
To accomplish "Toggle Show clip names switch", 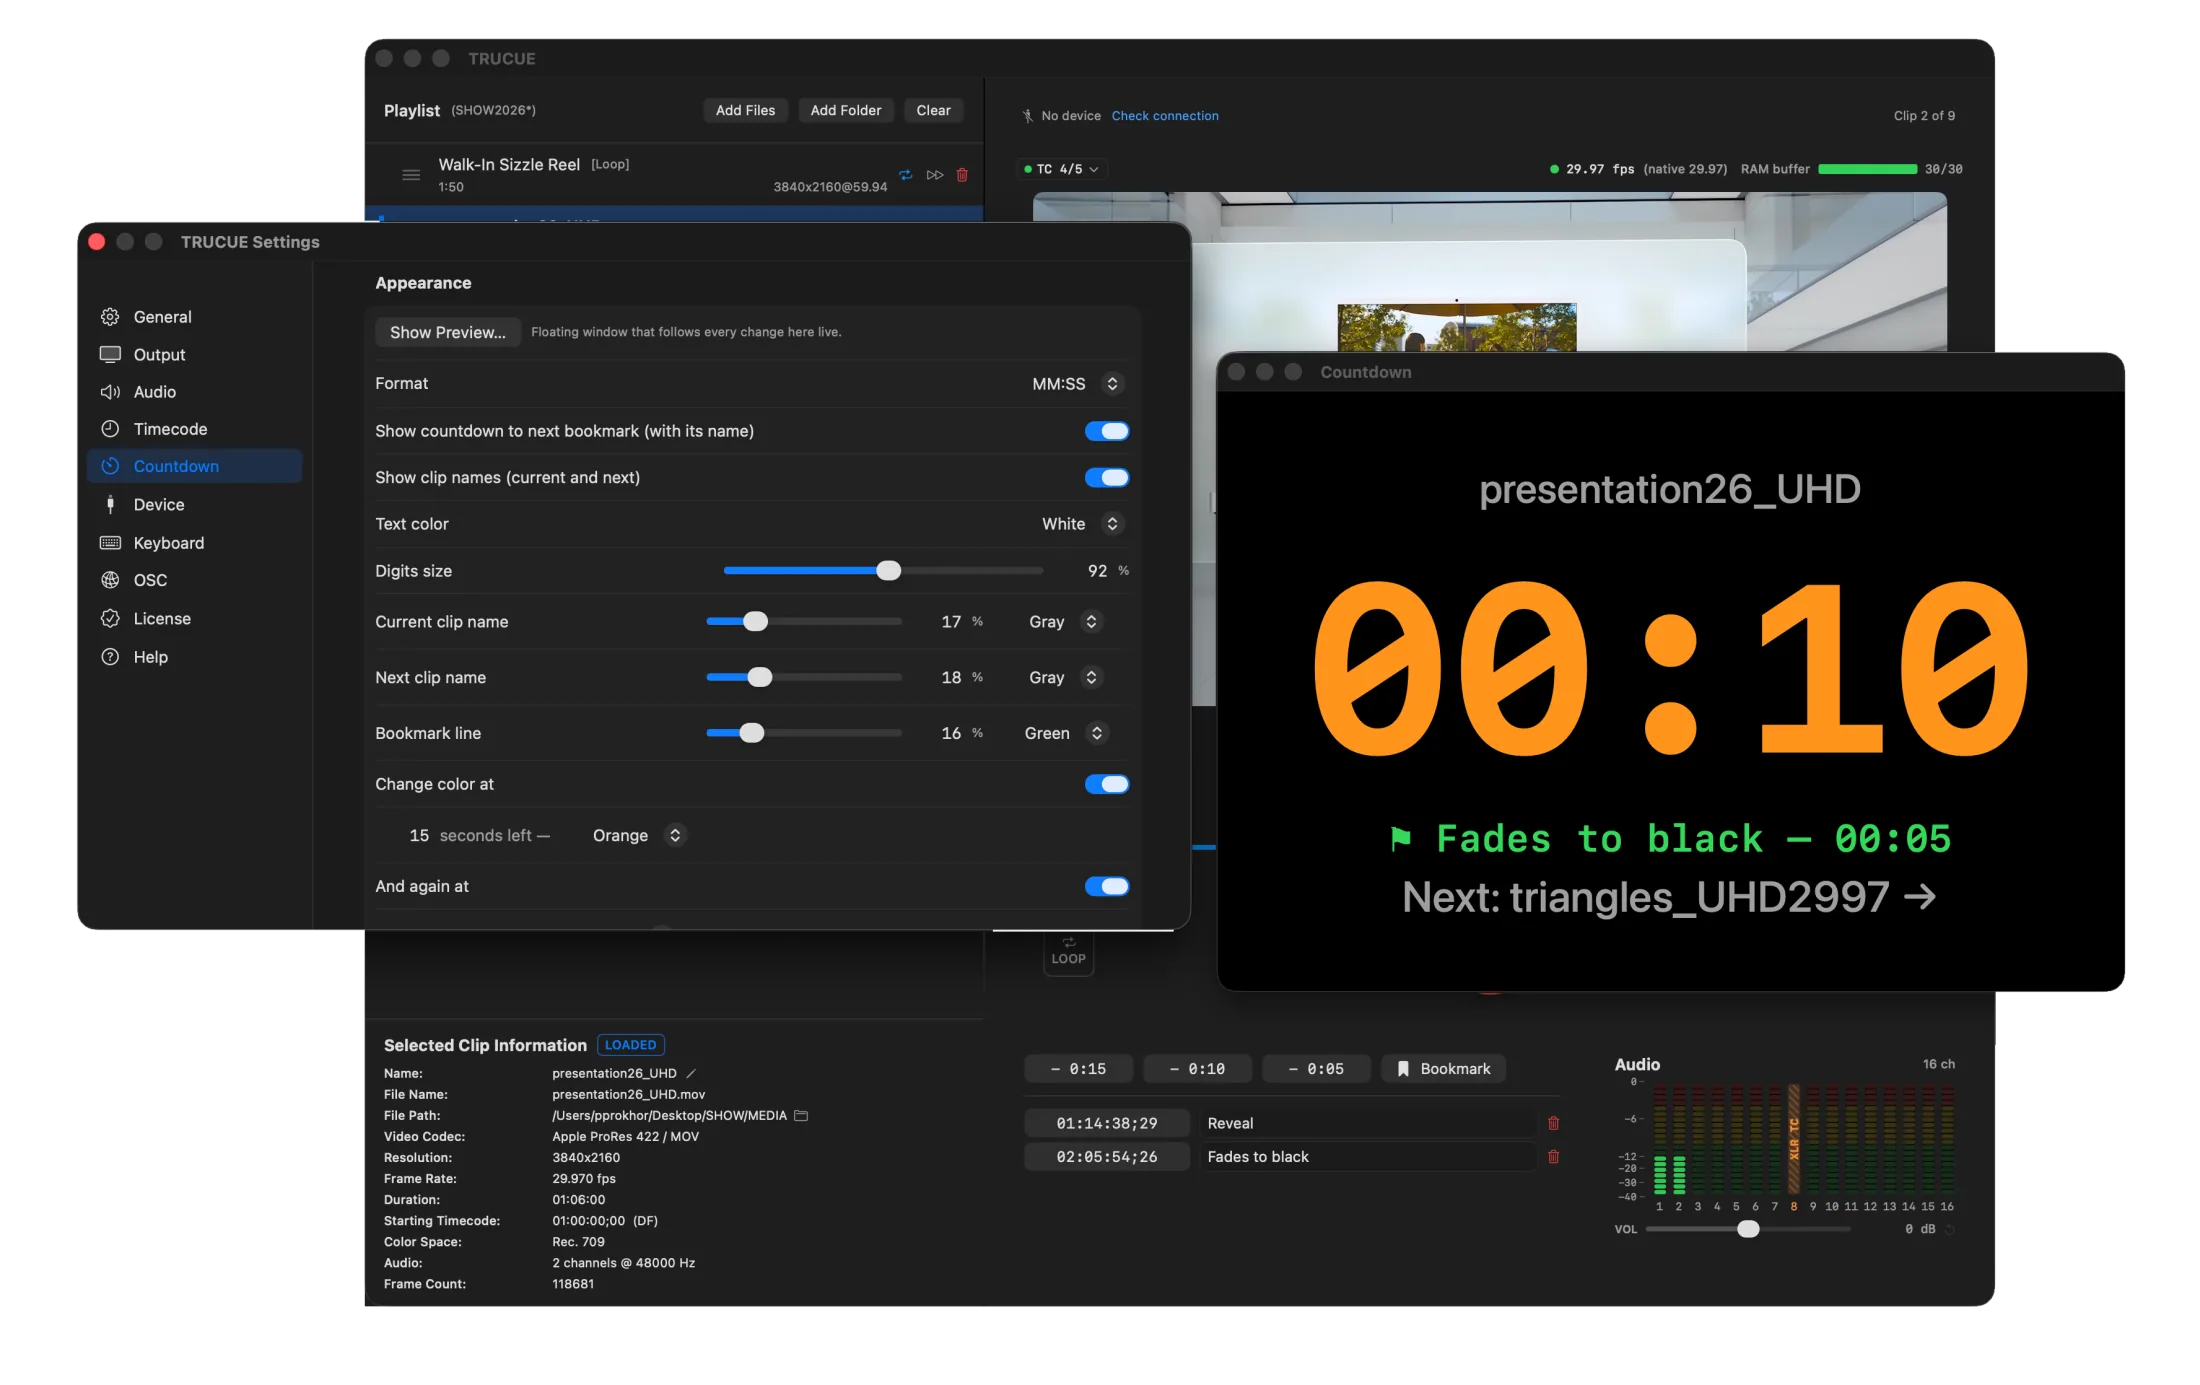I will click(x=1107, y=478).
